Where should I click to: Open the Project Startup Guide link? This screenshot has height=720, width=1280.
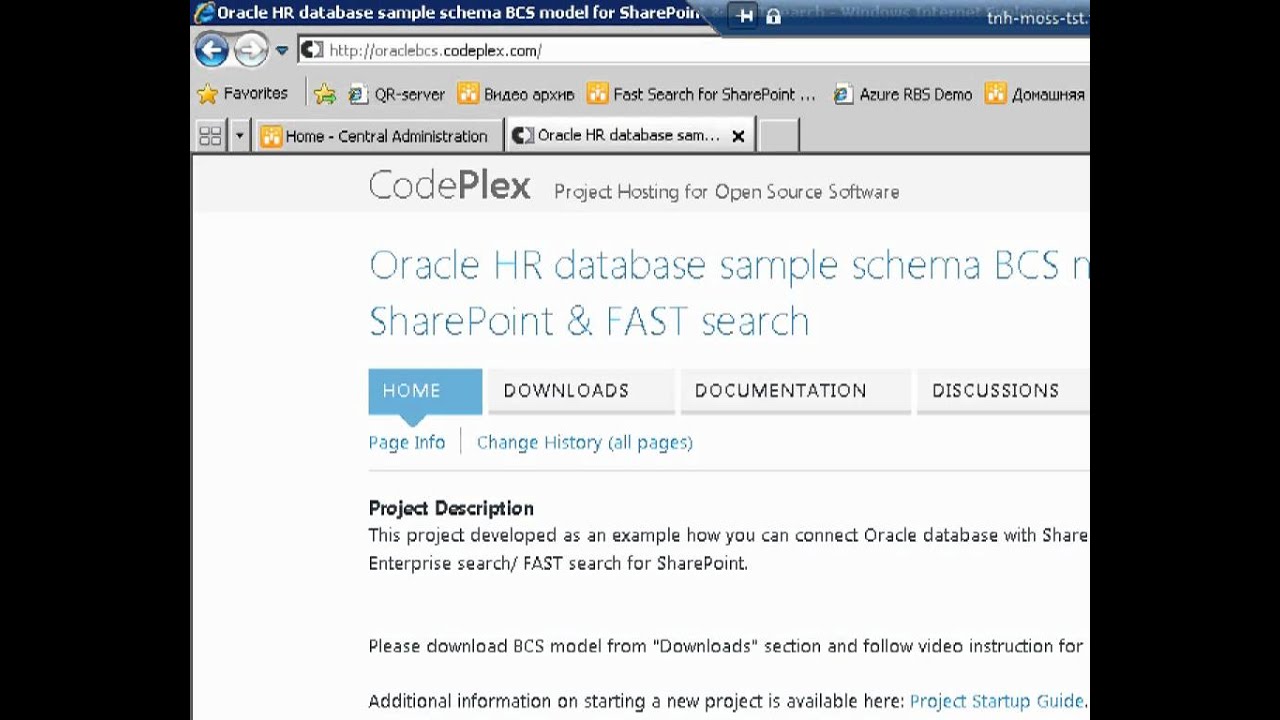[996, 701]
